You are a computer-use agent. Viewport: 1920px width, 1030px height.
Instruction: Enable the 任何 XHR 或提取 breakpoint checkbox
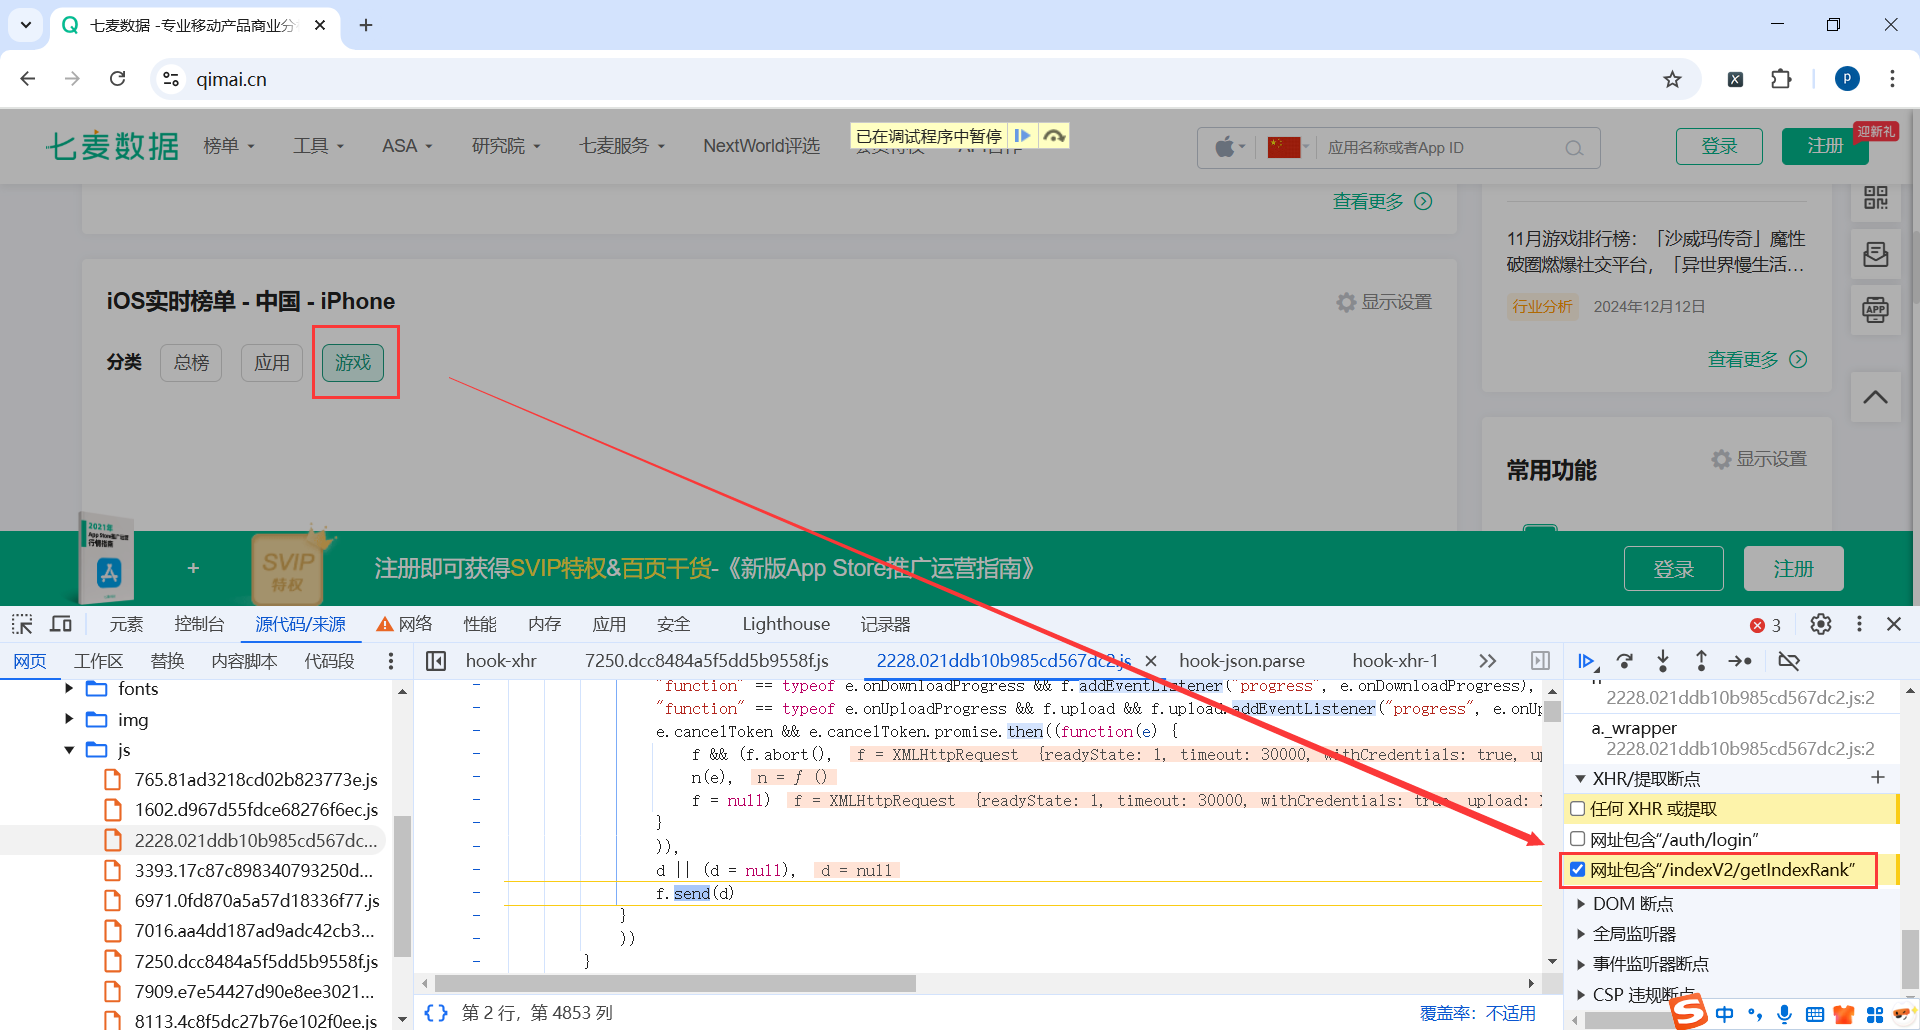(x=1578, y=809)
